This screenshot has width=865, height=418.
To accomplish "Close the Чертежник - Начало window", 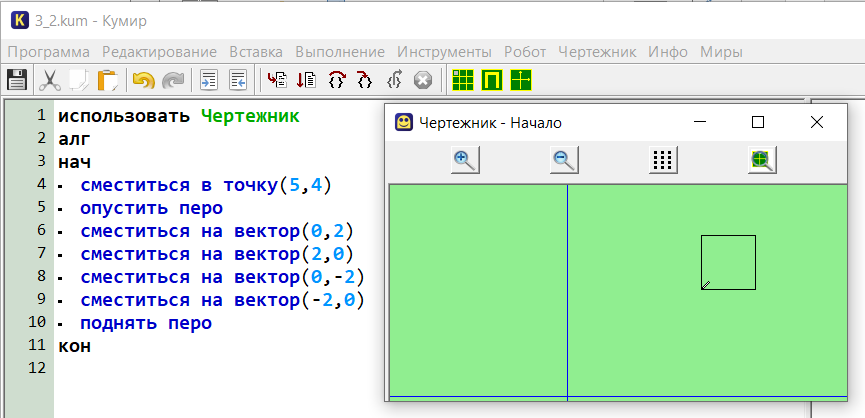I will (816, 122).
